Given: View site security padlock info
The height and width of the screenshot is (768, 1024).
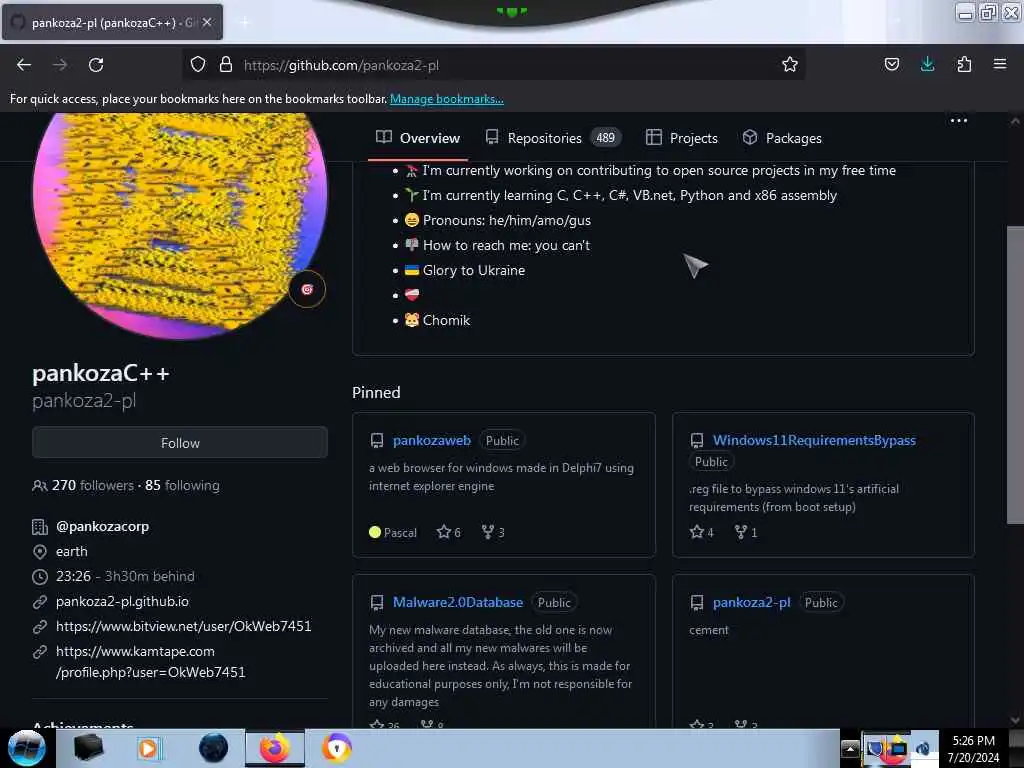Looking at the screenshot, I should pyautogui.click(x=226, y=64).
